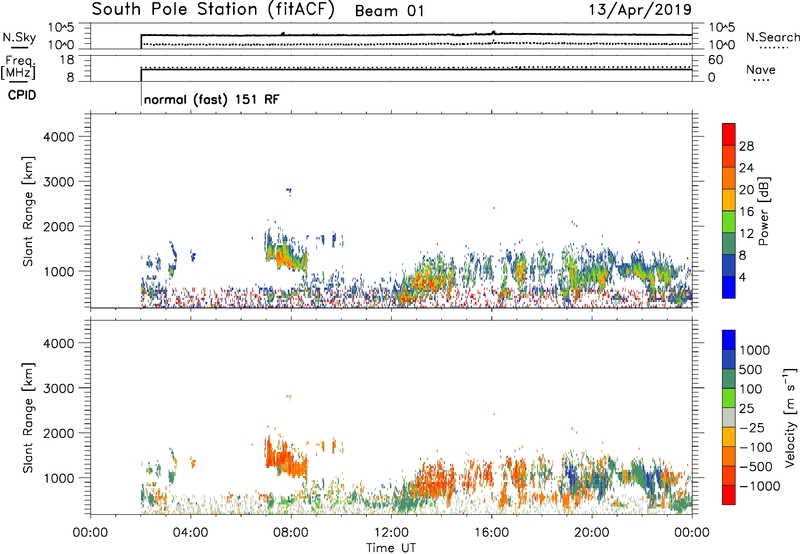Screen dimensions: 800x554
Task: Click the '08:00' time axis label
Action: click(x=291, y=533)
